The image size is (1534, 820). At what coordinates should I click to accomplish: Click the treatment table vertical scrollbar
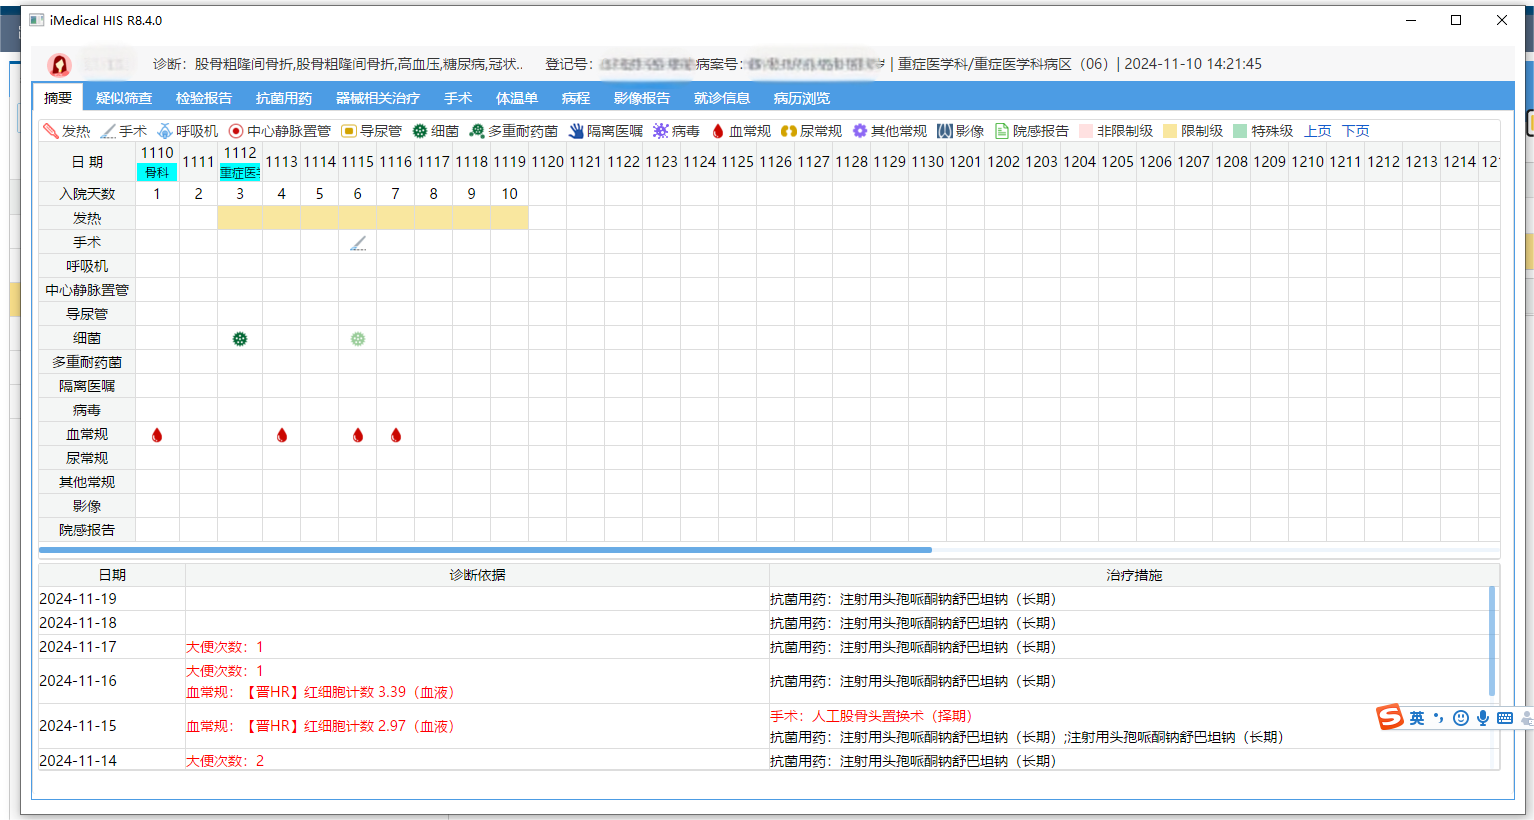pos(1493,640)
